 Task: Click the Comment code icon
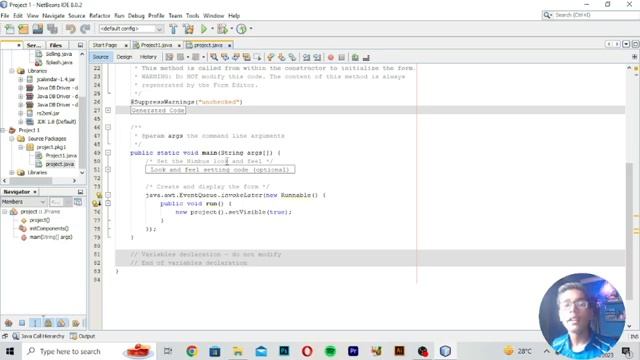click(x=355, y=58)
